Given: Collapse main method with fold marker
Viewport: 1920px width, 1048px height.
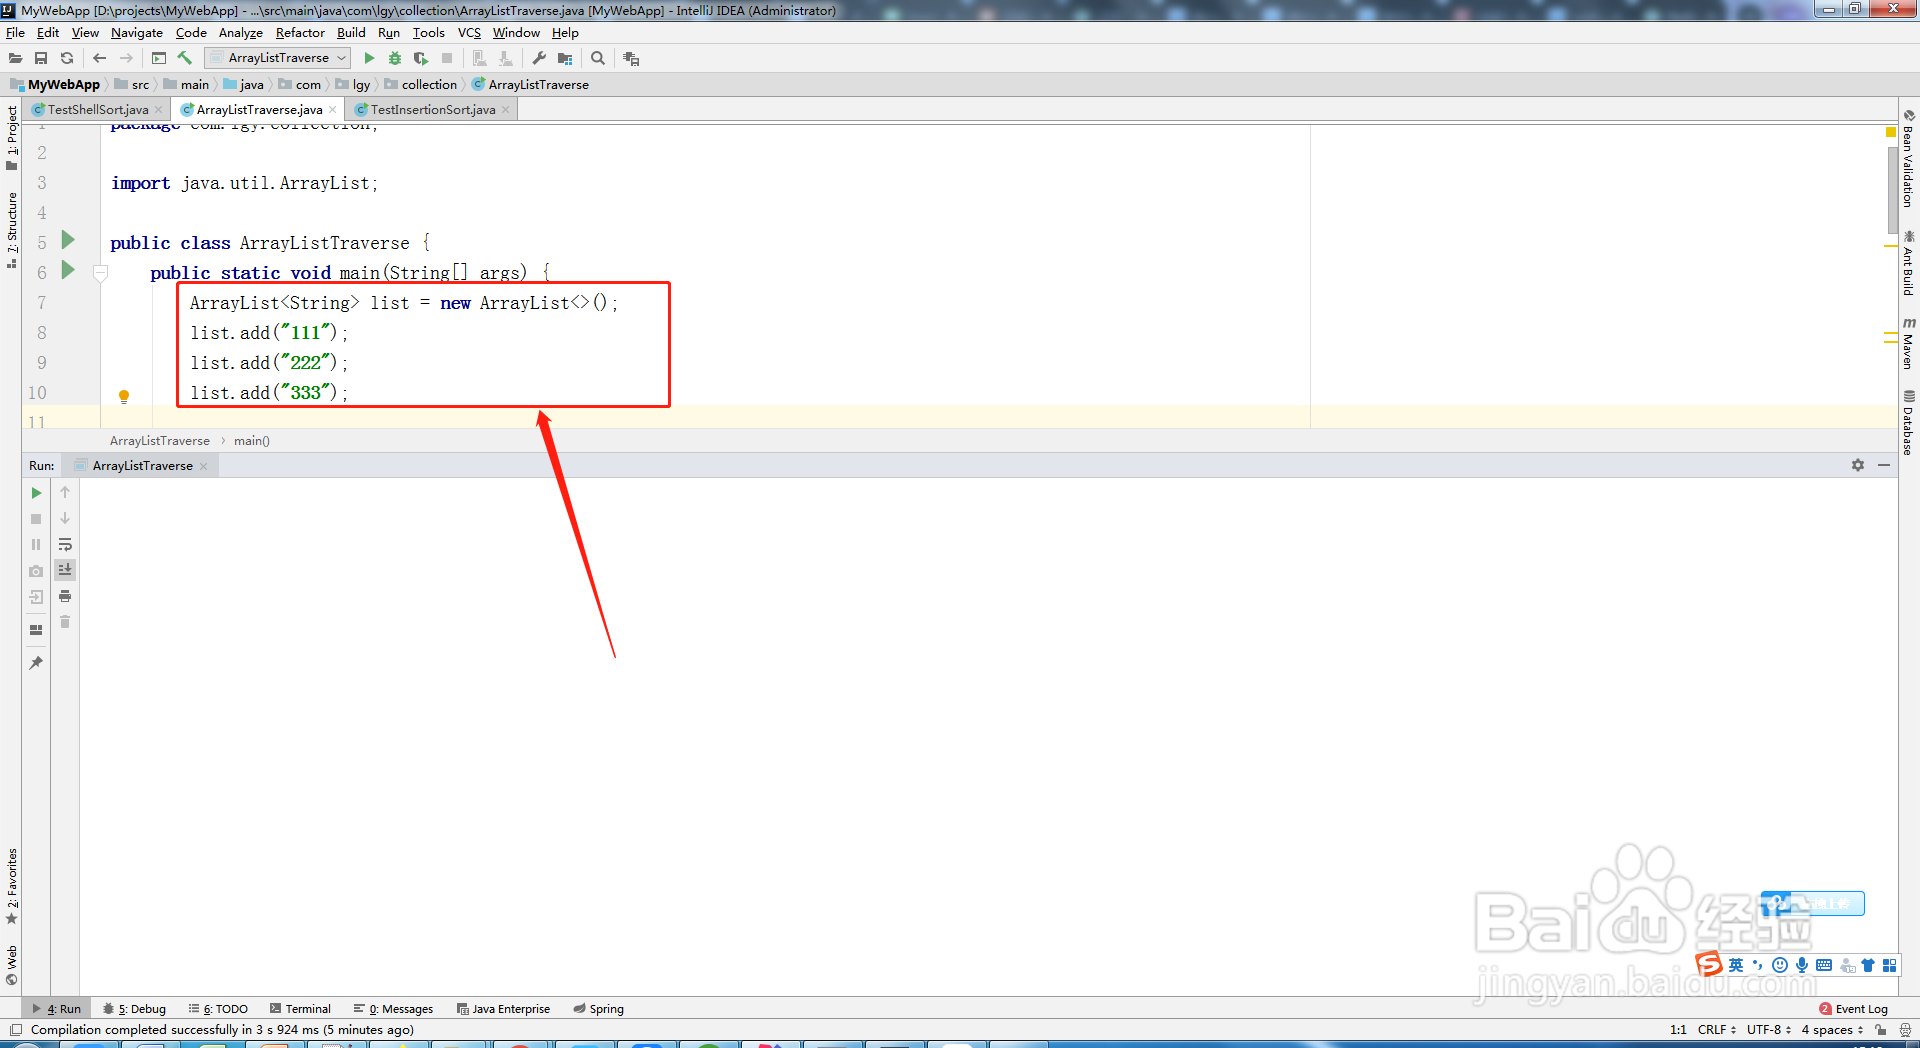Looking at the screenshot, I should pos(100,272).
